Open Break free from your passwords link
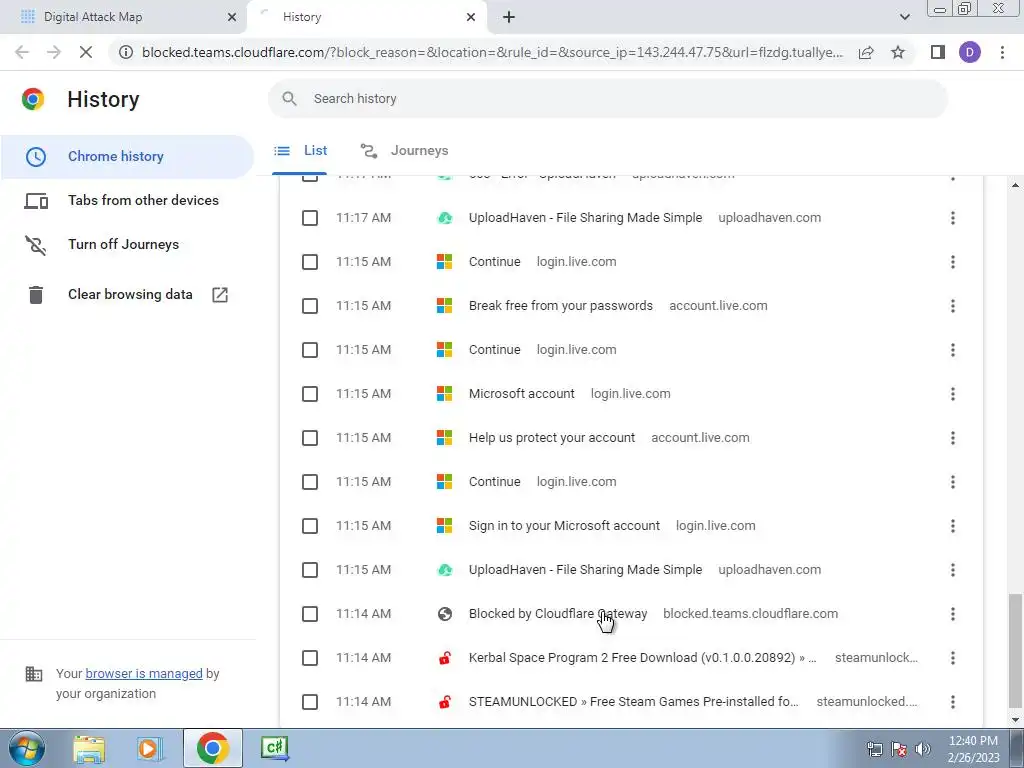The width and height of the screenshot is (1024, 768). coord(560,306)
